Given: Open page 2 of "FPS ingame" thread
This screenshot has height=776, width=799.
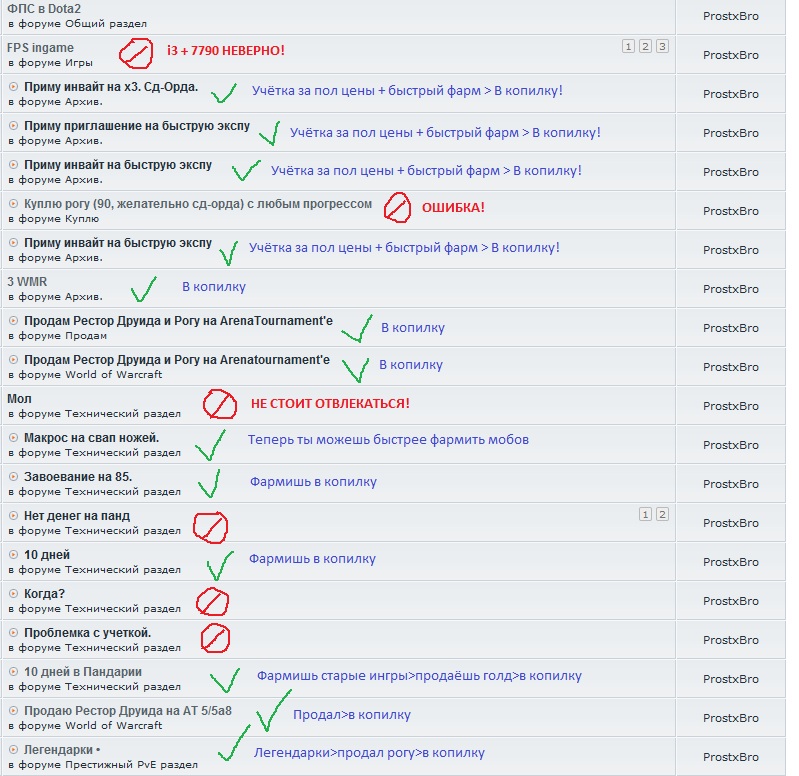Looking at the screenshot, I should (645, 47).
